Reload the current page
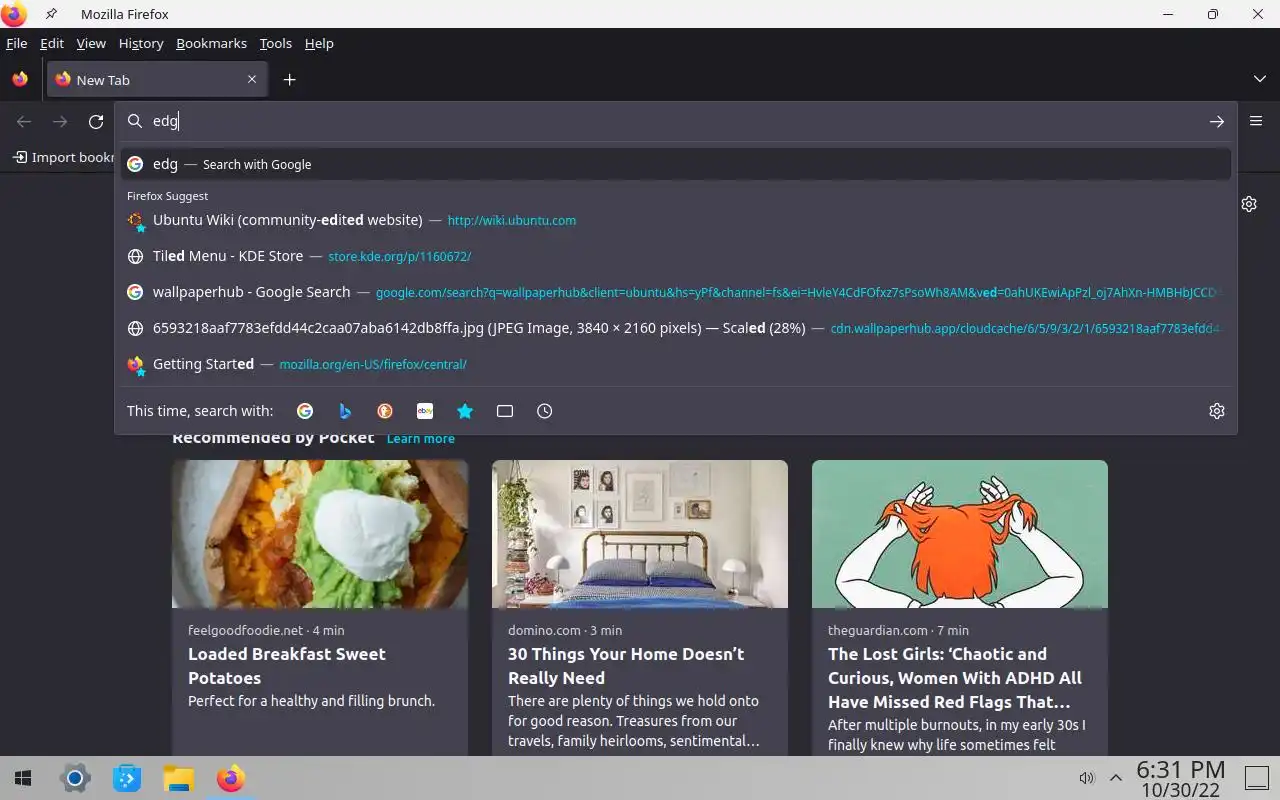 pos(96,121)
